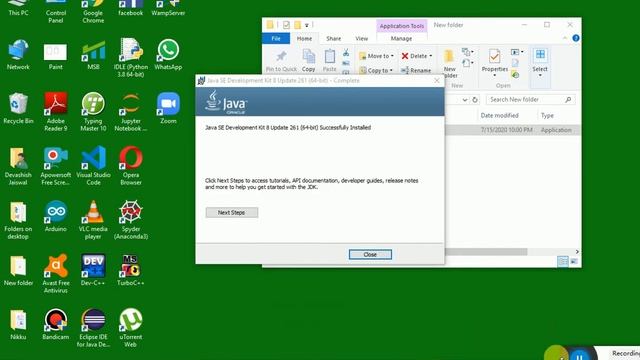Open This PC desktop icon
This screenshot has width=640, height=360.
(x=18, y=8)
